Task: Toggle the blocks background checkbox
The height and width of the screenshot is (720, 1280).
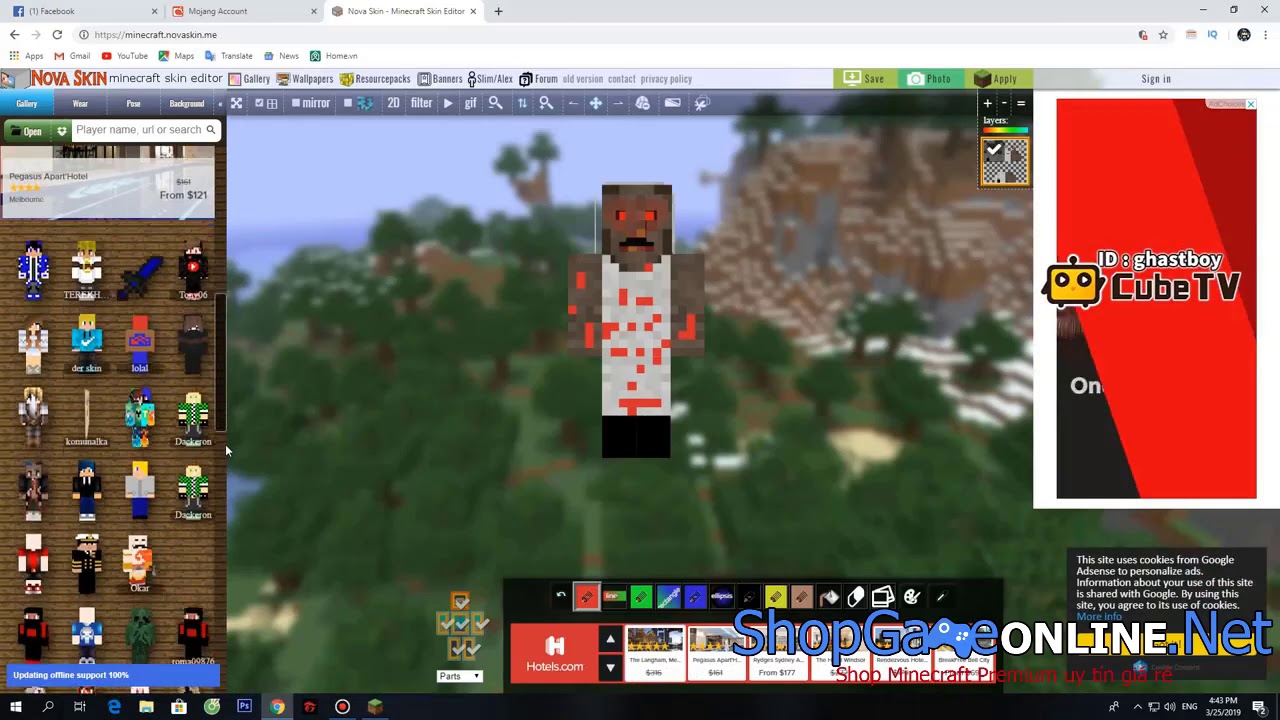Action: pos(347,103)
